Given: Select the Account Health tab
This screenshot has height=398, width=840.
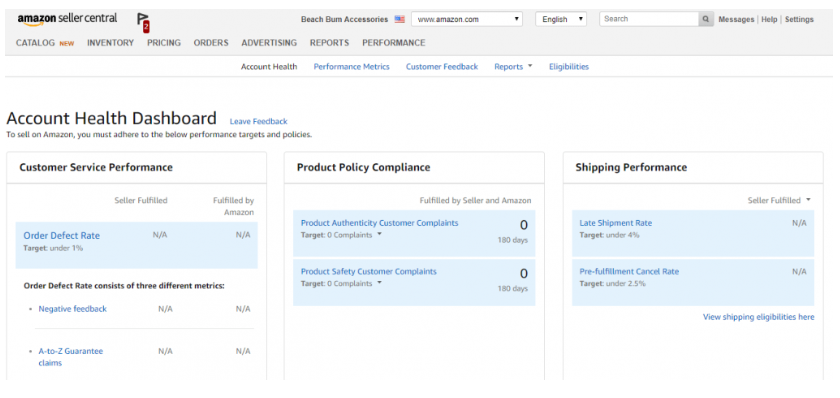Looking at the screenshot, I should pos(269,67).
